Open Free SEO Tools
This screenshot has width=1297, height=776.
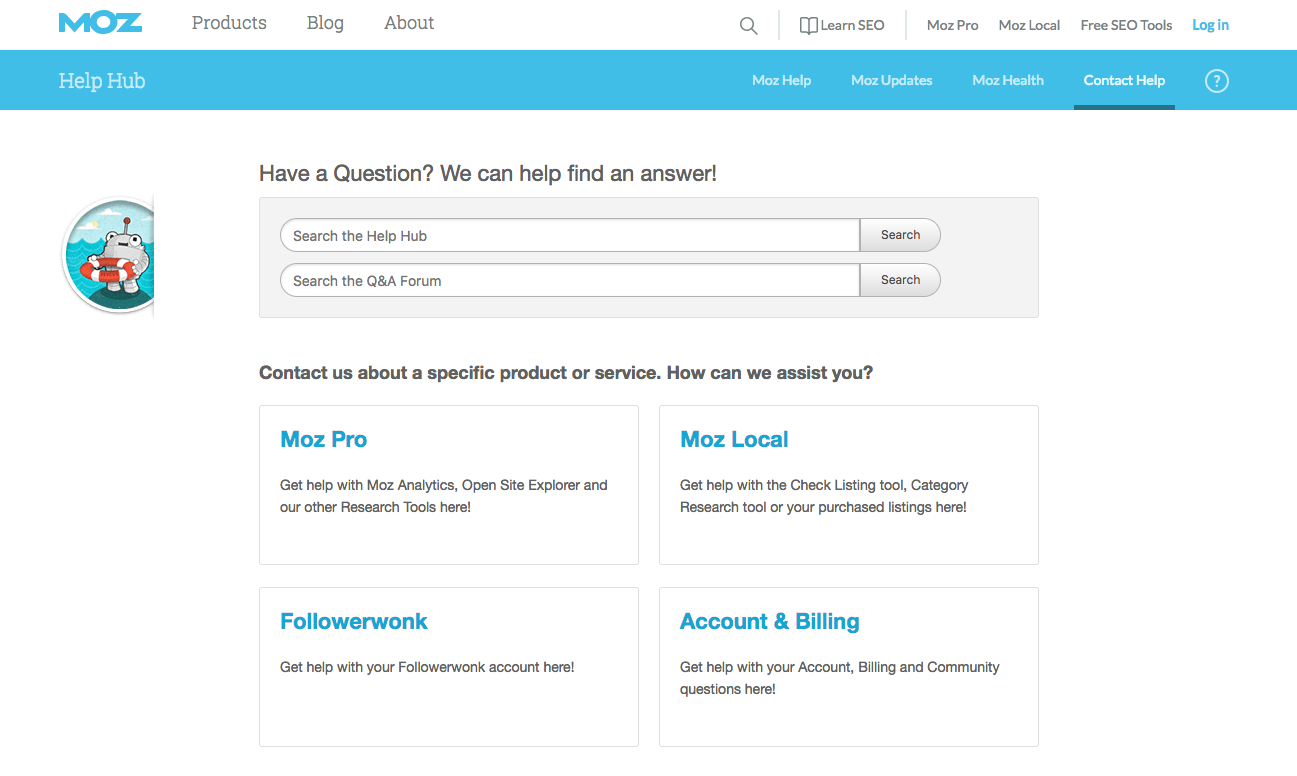[1126, 25]
